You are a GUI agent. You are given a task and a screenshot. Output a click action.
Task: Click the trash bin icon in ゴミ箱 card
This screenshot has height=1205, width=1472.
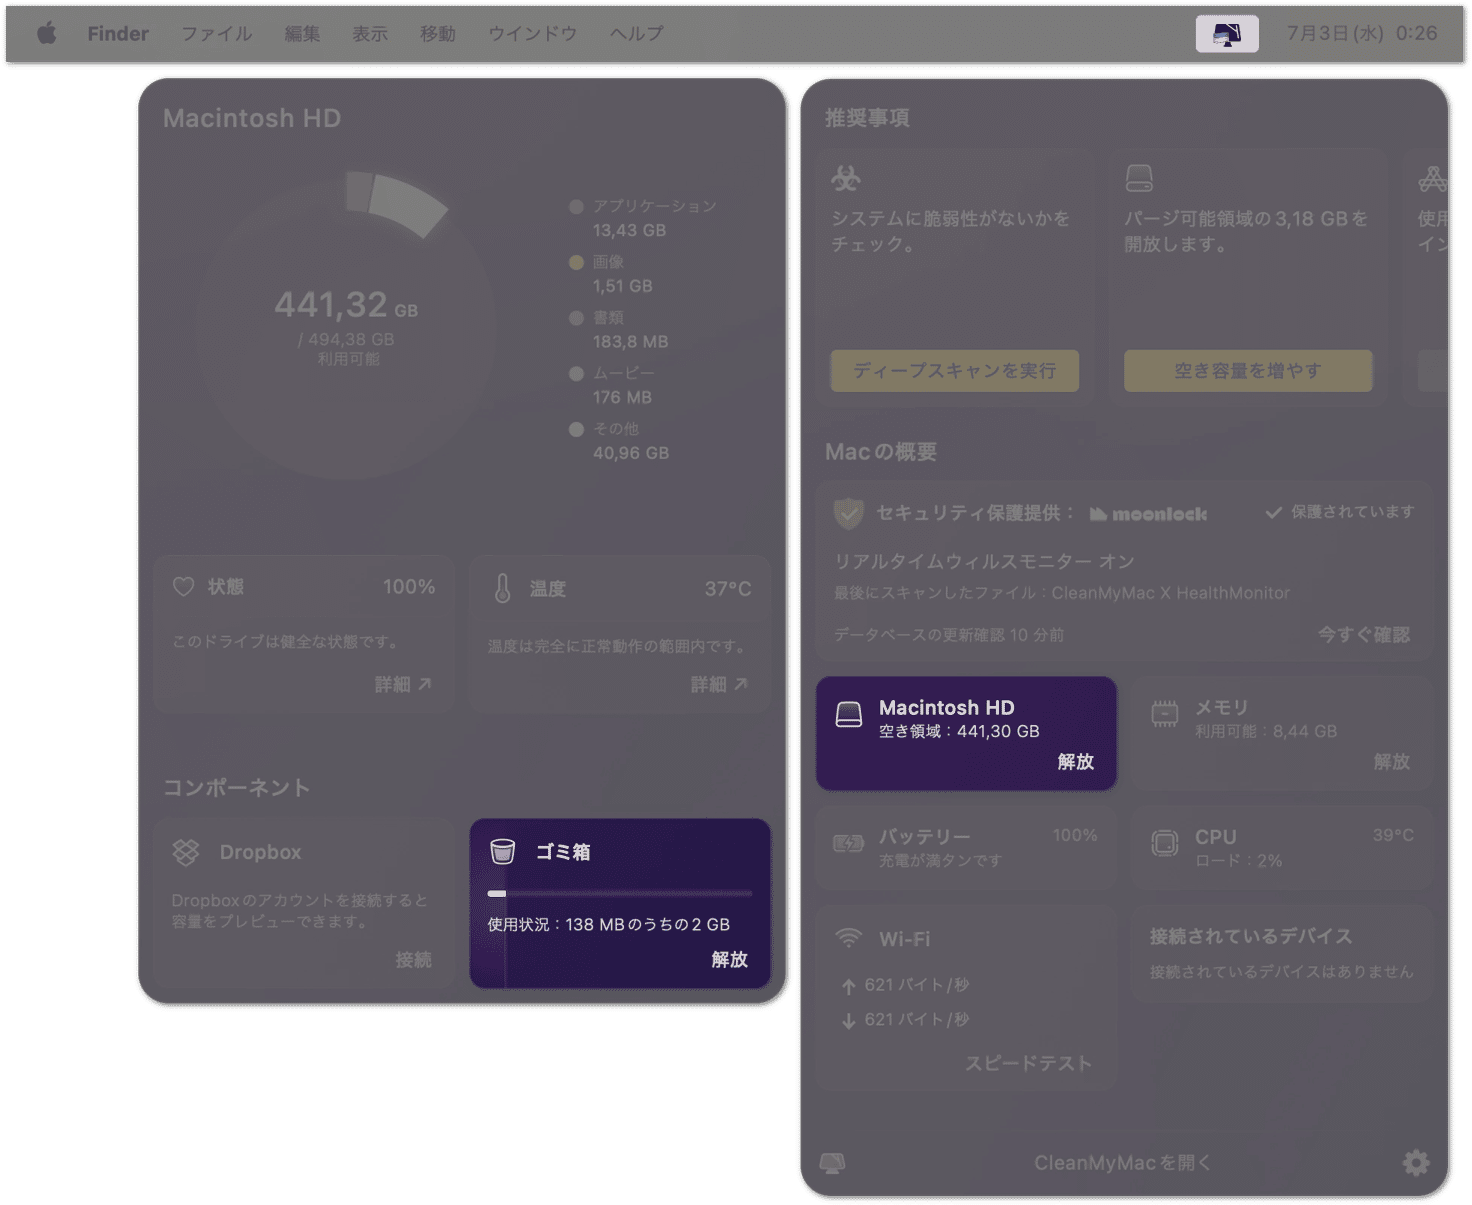pos(502,851)
